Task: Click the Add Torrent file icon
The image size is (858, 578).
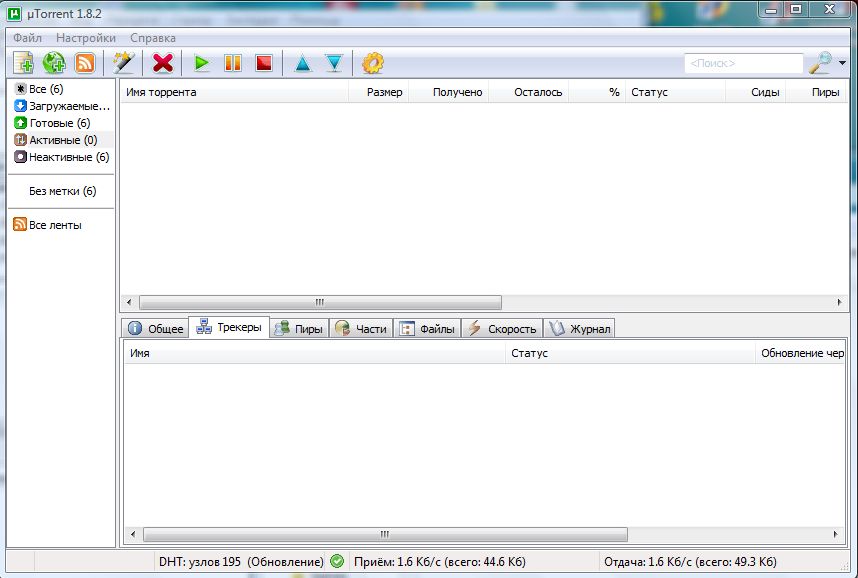Action: (24, 63)
